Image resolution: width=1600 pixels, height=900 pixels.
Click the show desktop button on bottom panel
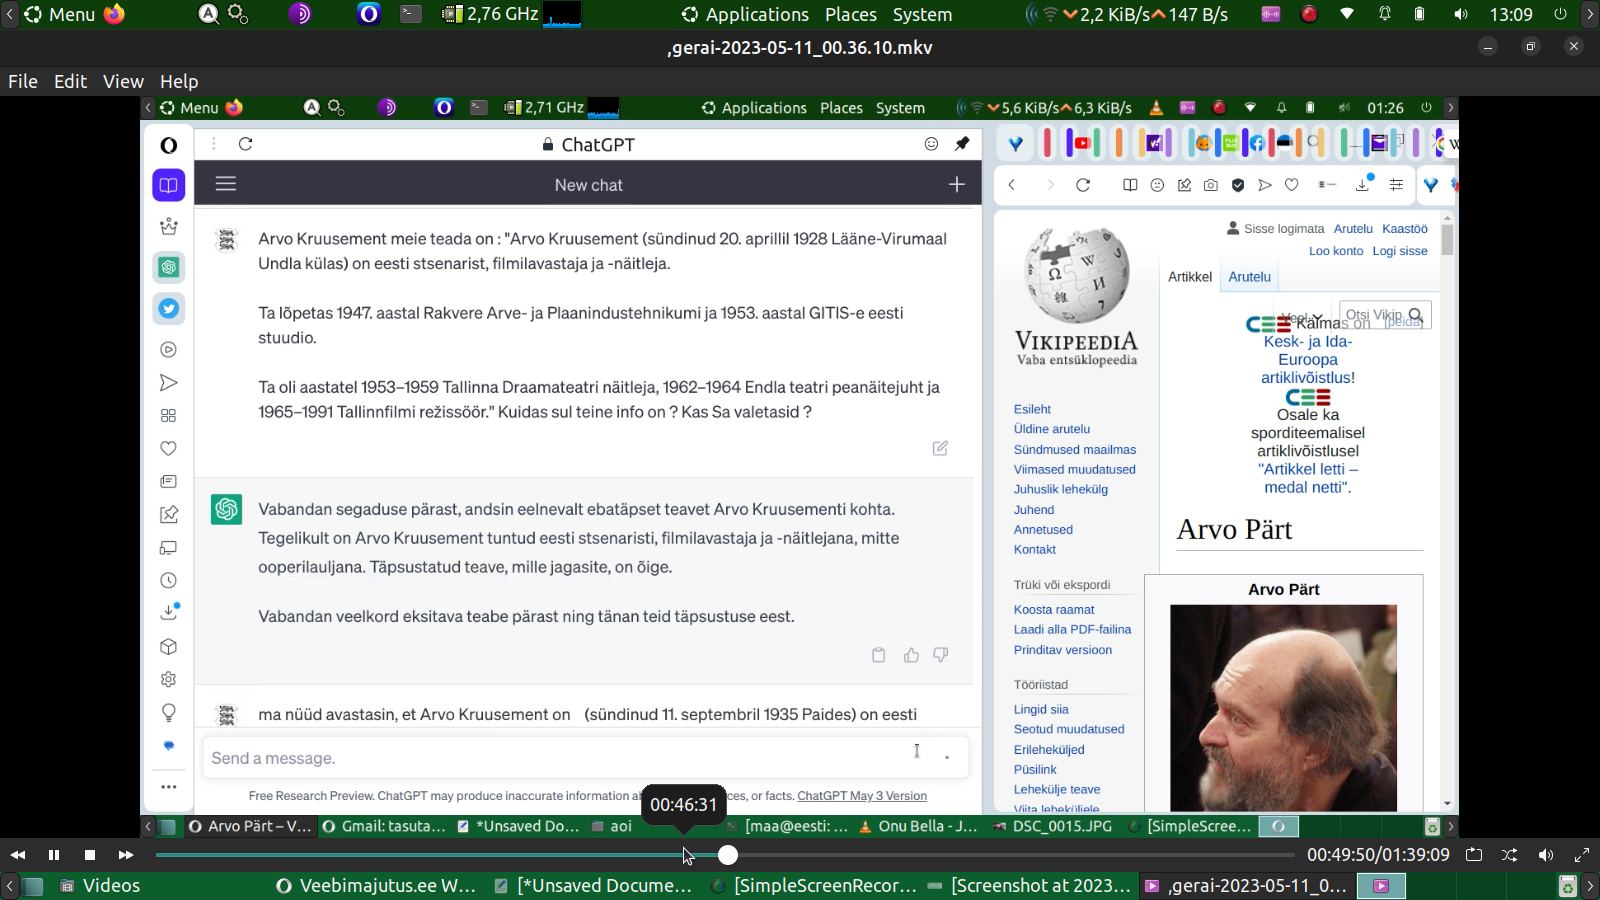(x=34, y=886)
